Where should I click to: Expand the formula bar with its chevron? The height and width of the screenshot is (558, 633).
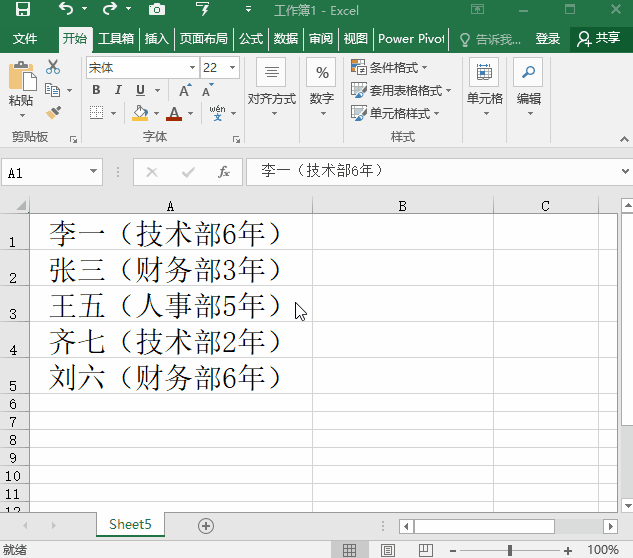pos(625,171)
